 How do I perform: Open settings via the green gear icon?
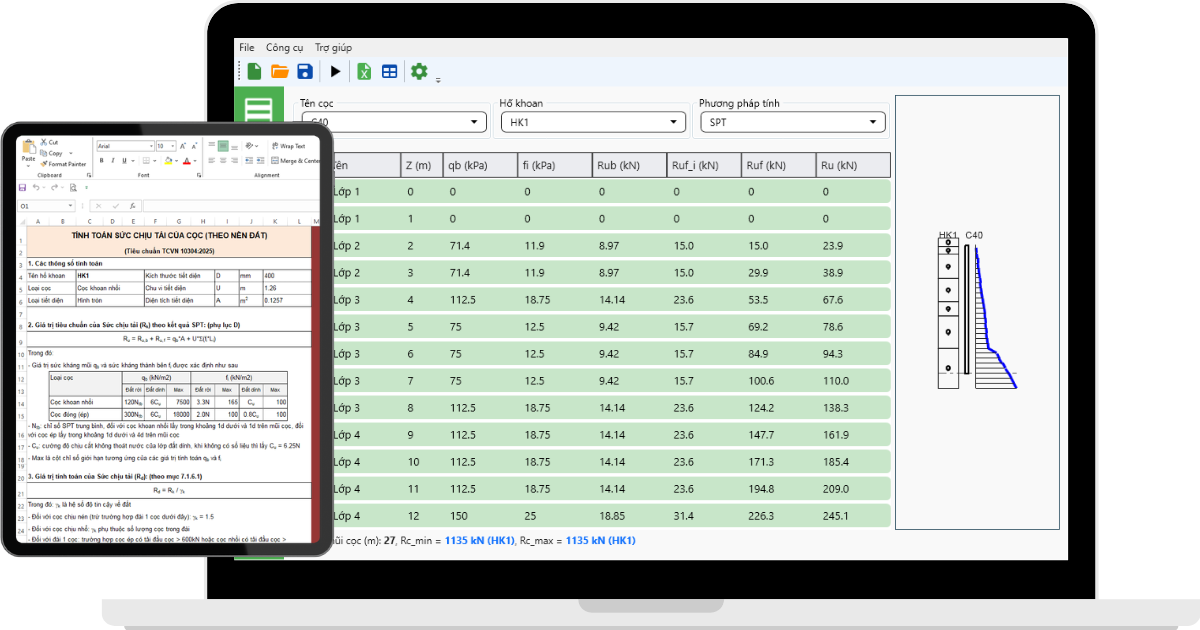click(x=419, y=71)
